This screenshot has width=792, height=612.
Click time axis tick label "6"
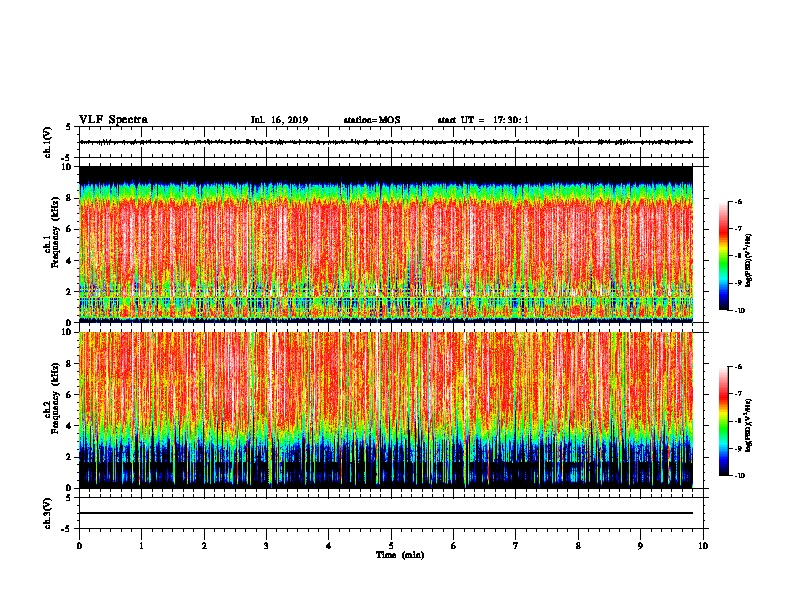tap(454, 546)
